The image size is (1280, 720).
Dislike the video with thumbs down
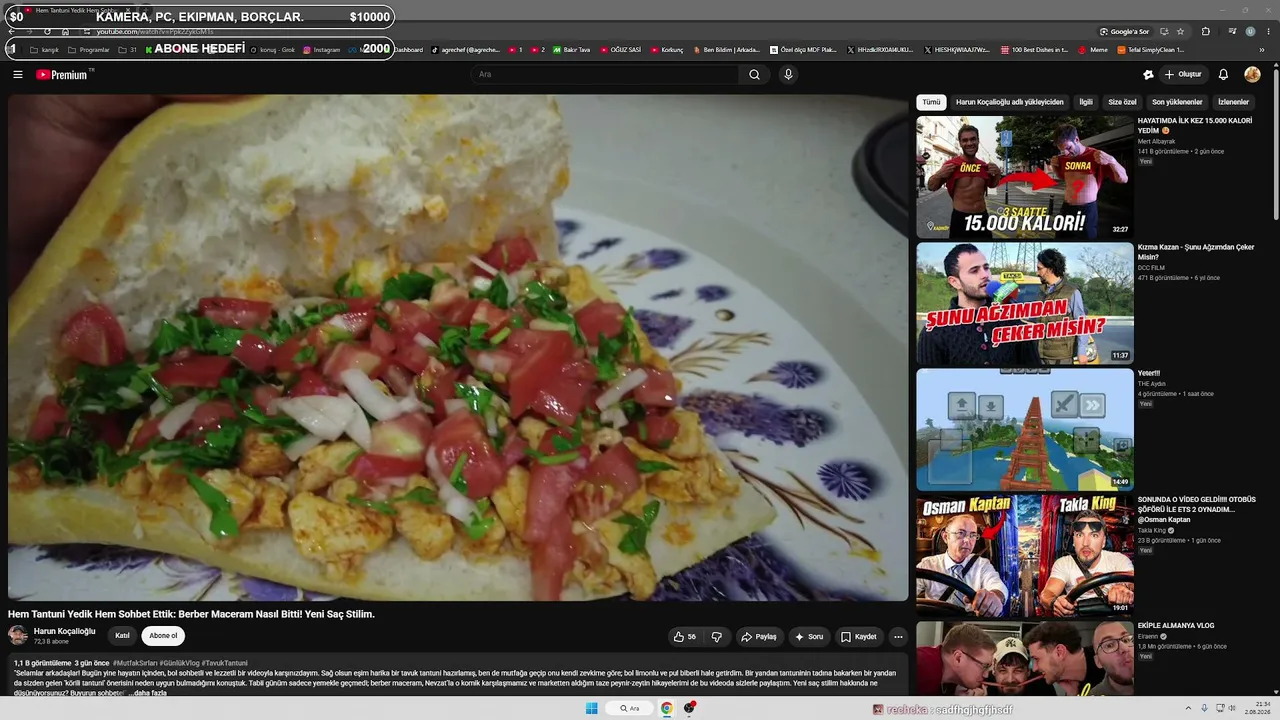pos(717,636)
